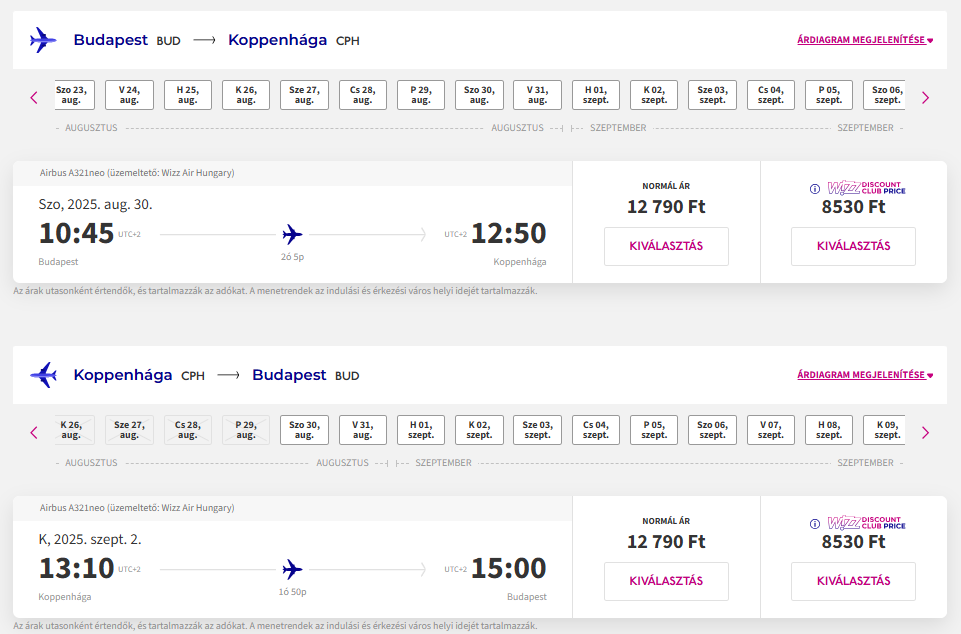The height and width of the screenshot is (634, 961).
Task: Select outbound date Szo 30, aug.
Action: point(479,95)
